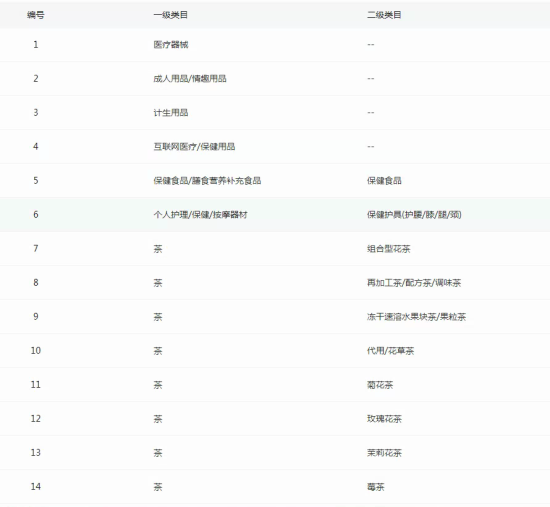Image resolution: width=550 pixels, height=507 pixels.
Task: Click the 编号 column header
Action: point(35,15)
